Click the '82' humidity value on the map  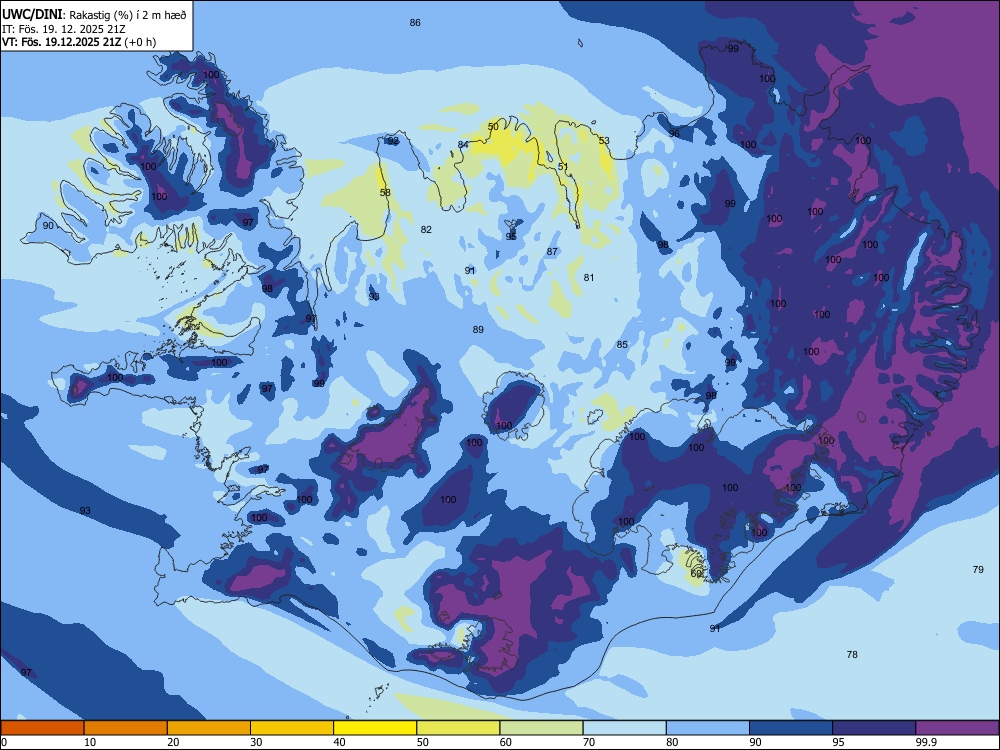coord(426,230)
